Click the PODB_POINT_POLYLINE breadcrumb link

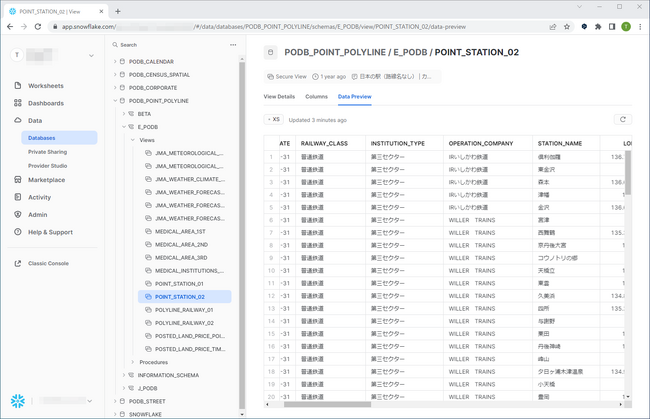335,52
